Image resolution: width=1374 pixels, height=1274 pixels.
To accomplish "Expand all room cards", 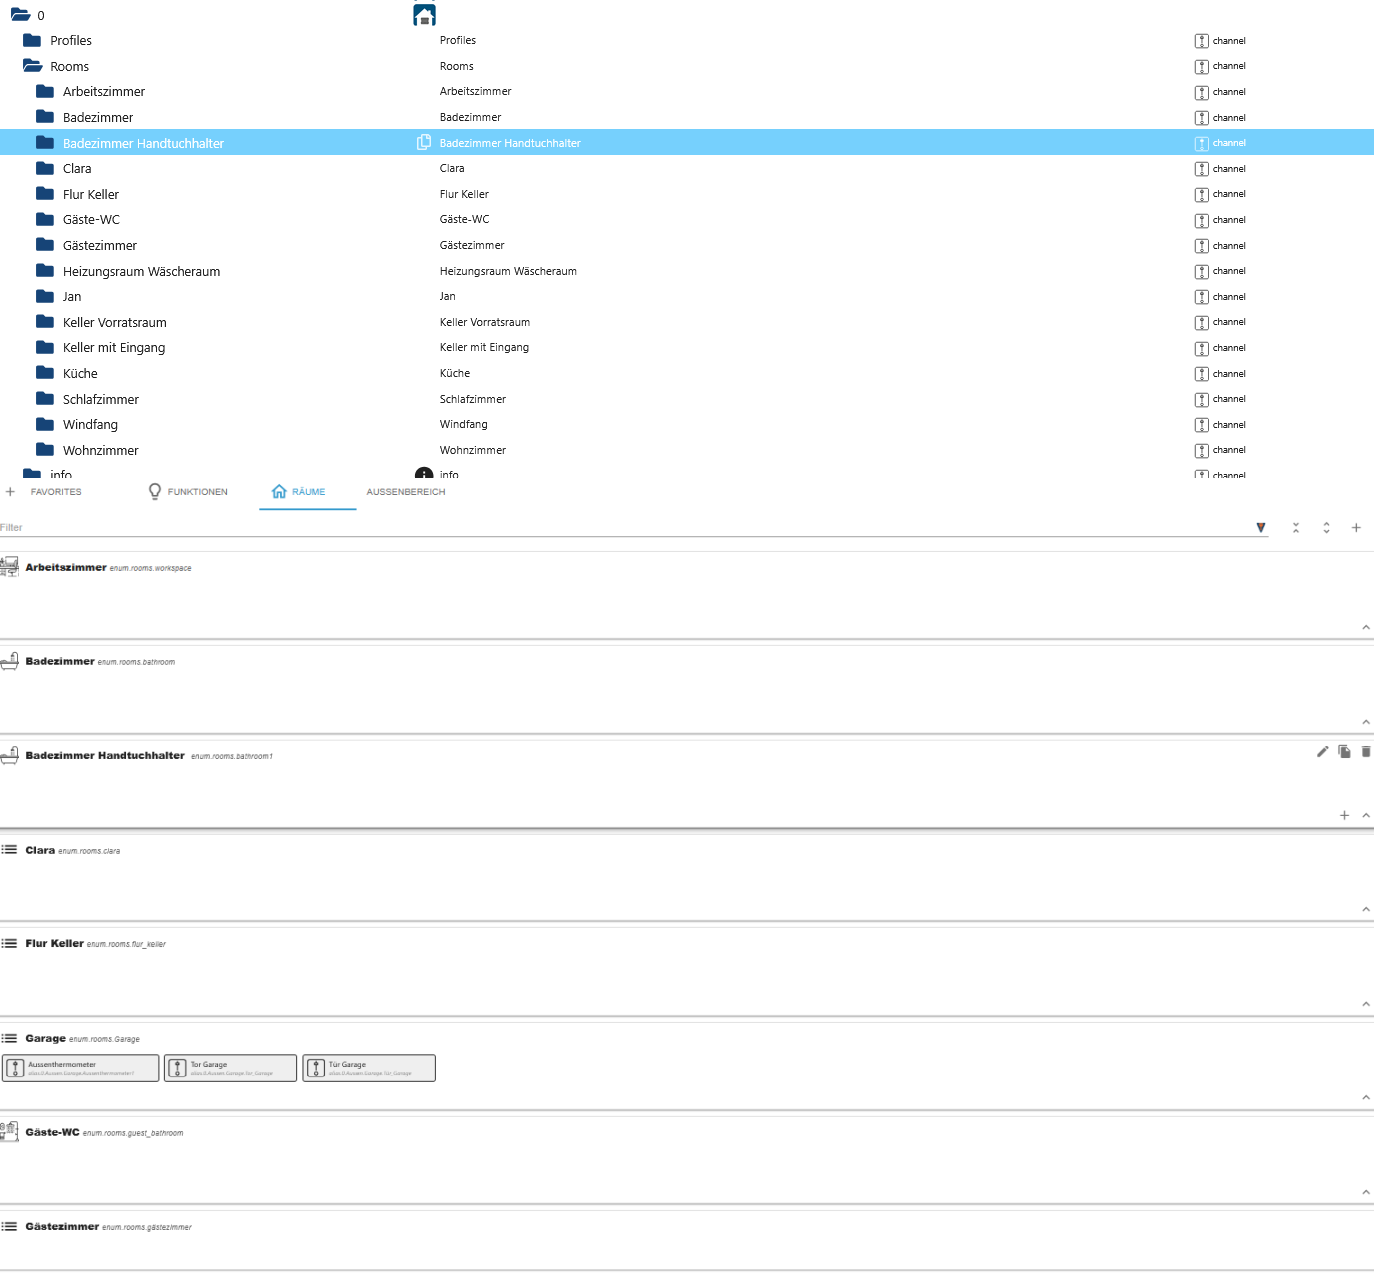I will pyautogui.click(x=1326, y=528).
